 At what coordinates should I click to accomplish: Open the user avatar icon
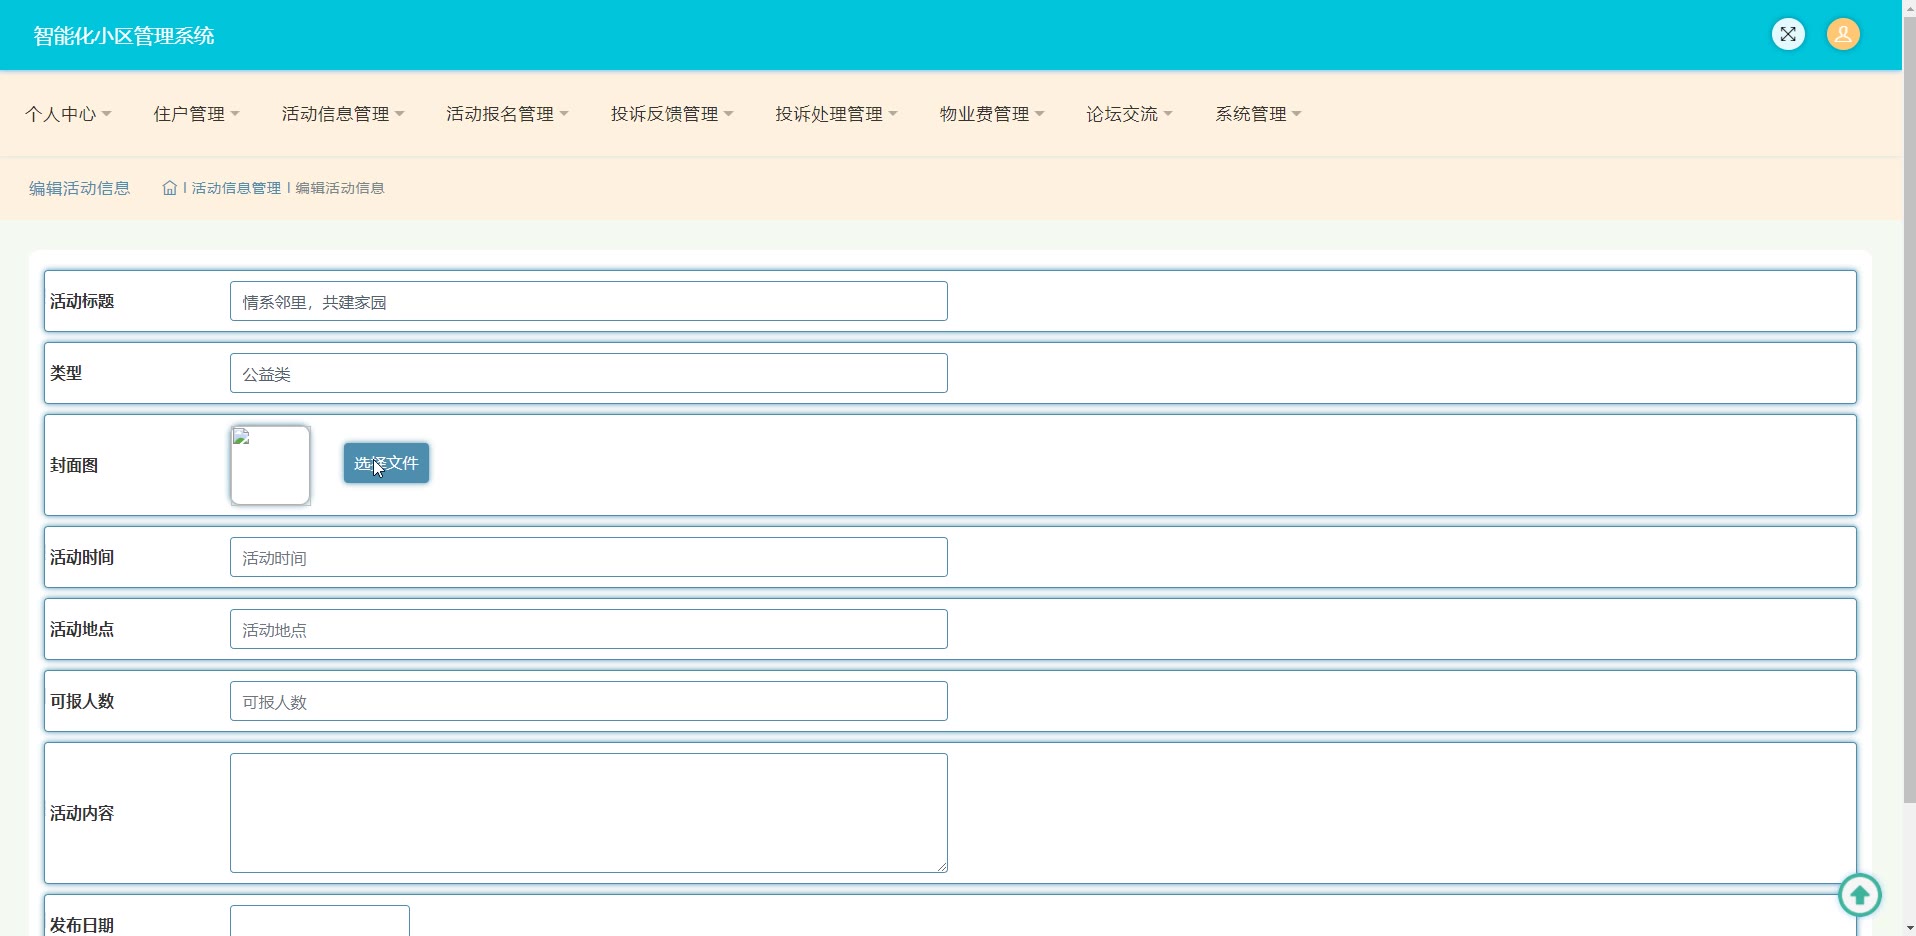coord(1843,35)
